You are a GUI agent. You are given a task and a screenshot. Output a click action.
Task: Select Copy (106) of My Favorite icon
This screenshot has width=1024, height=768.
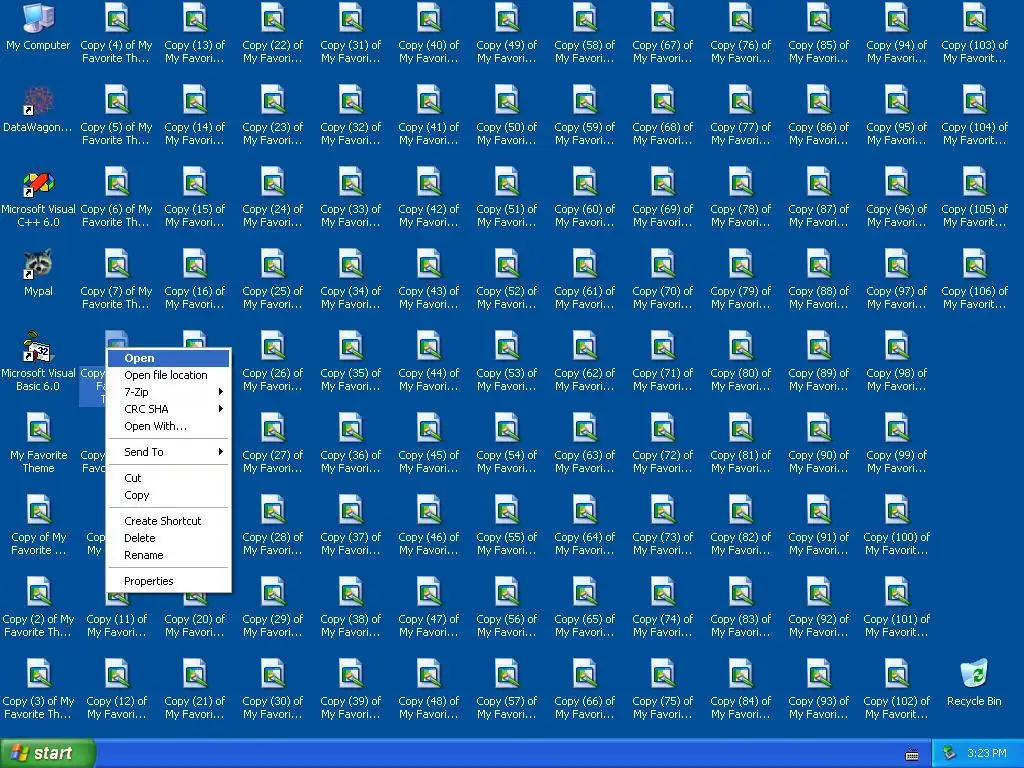tap(974, 264)
